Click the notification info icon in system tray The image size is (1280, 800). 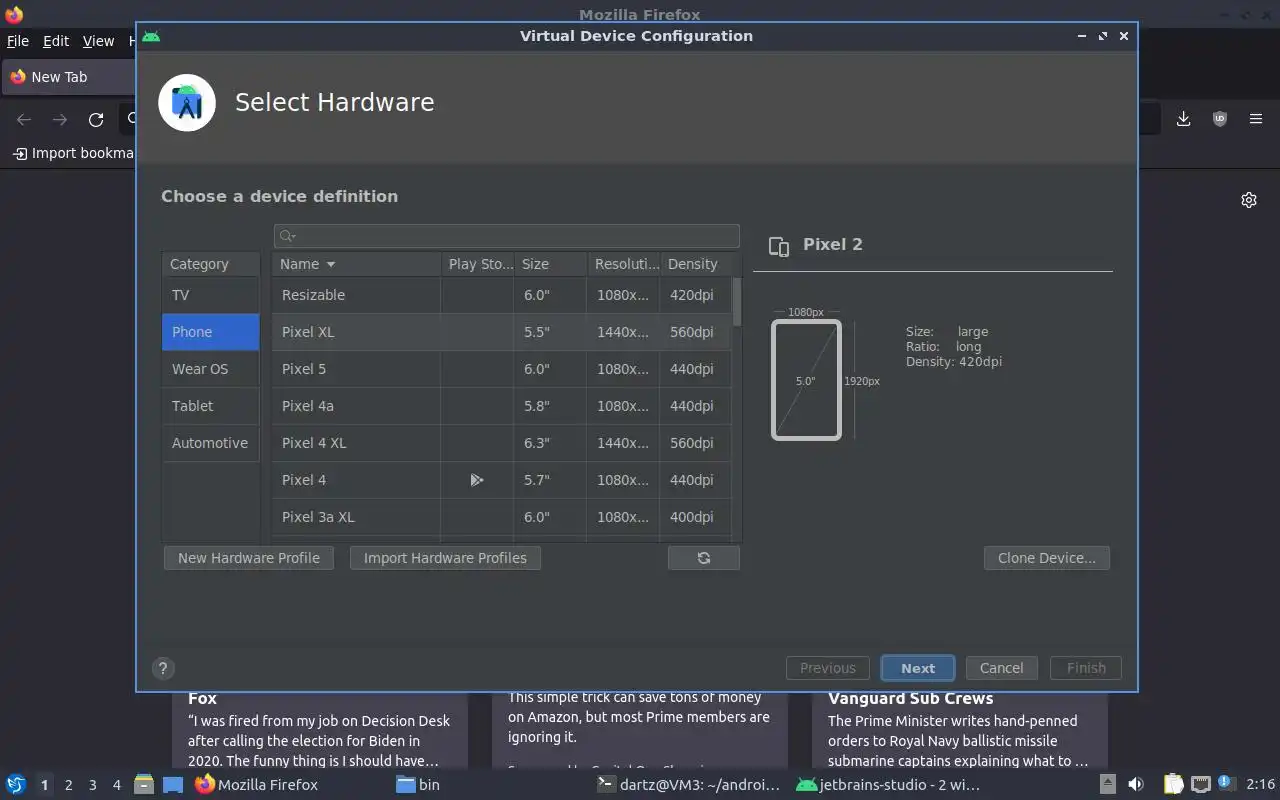(x=1225, y=784)
